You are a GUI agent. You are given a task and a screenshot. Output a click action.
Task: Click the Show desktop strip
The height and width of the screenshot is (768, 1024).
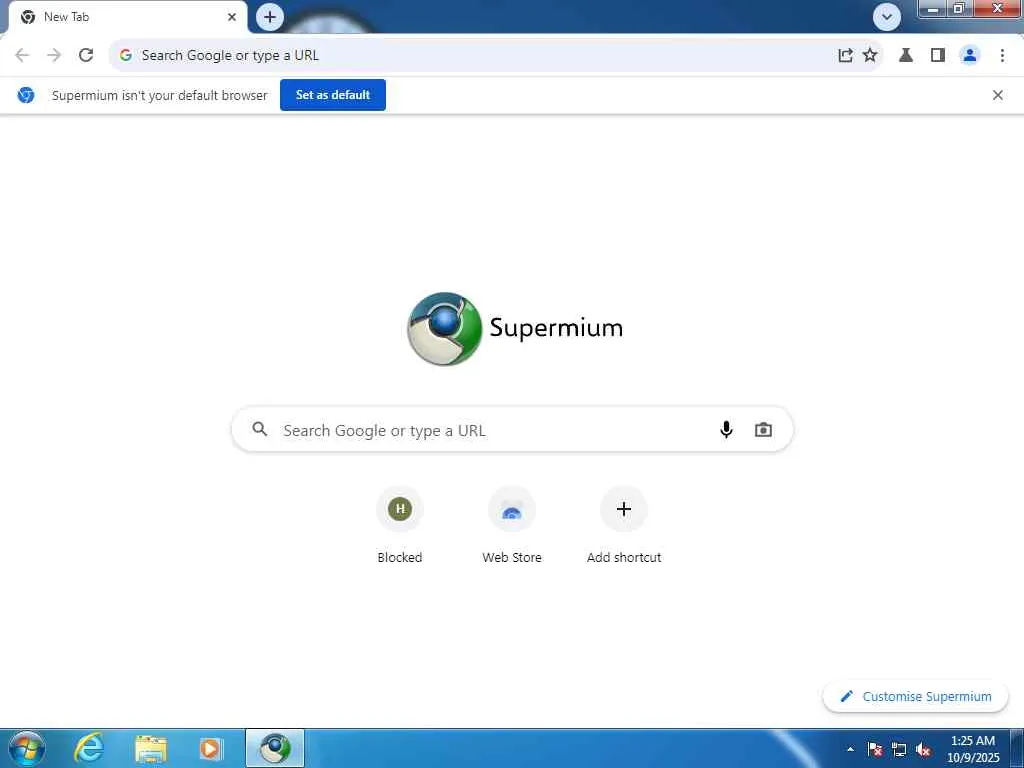(x=1016, y=748)
